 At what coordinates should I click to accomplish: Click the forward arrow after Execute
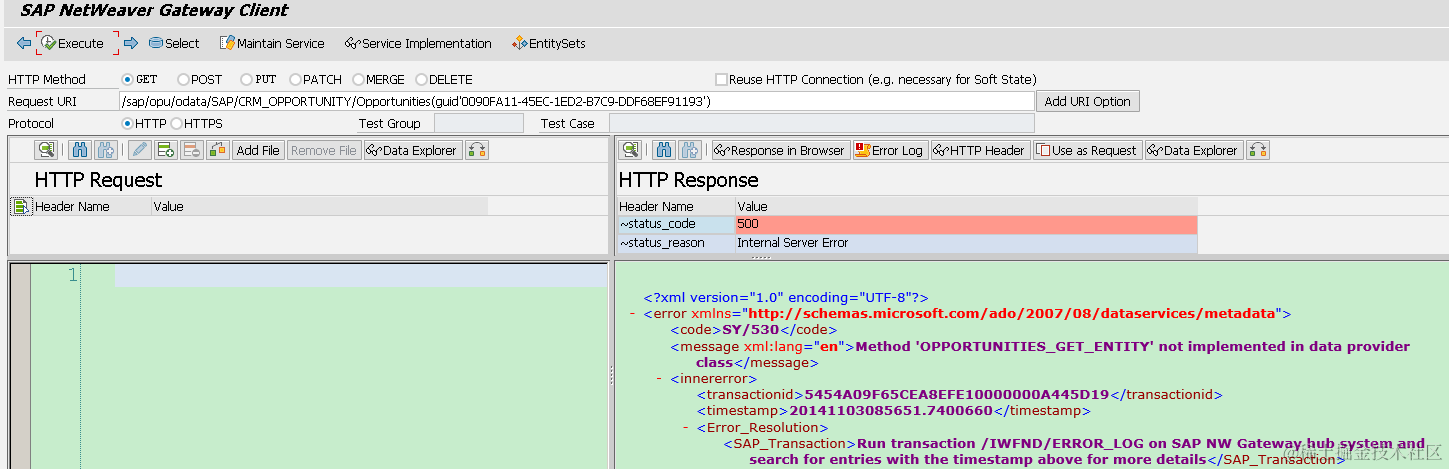pos(131,43)
